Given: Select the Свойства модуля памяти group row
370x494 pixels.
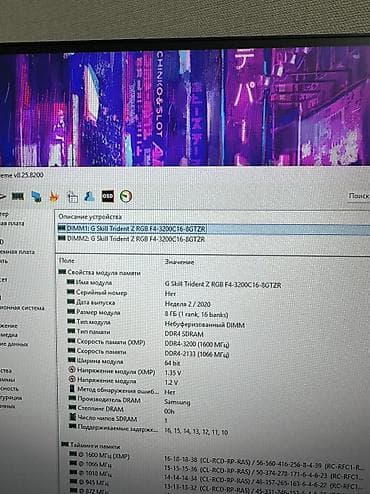Looking at the screenshot, I should (x=99, y=273).
